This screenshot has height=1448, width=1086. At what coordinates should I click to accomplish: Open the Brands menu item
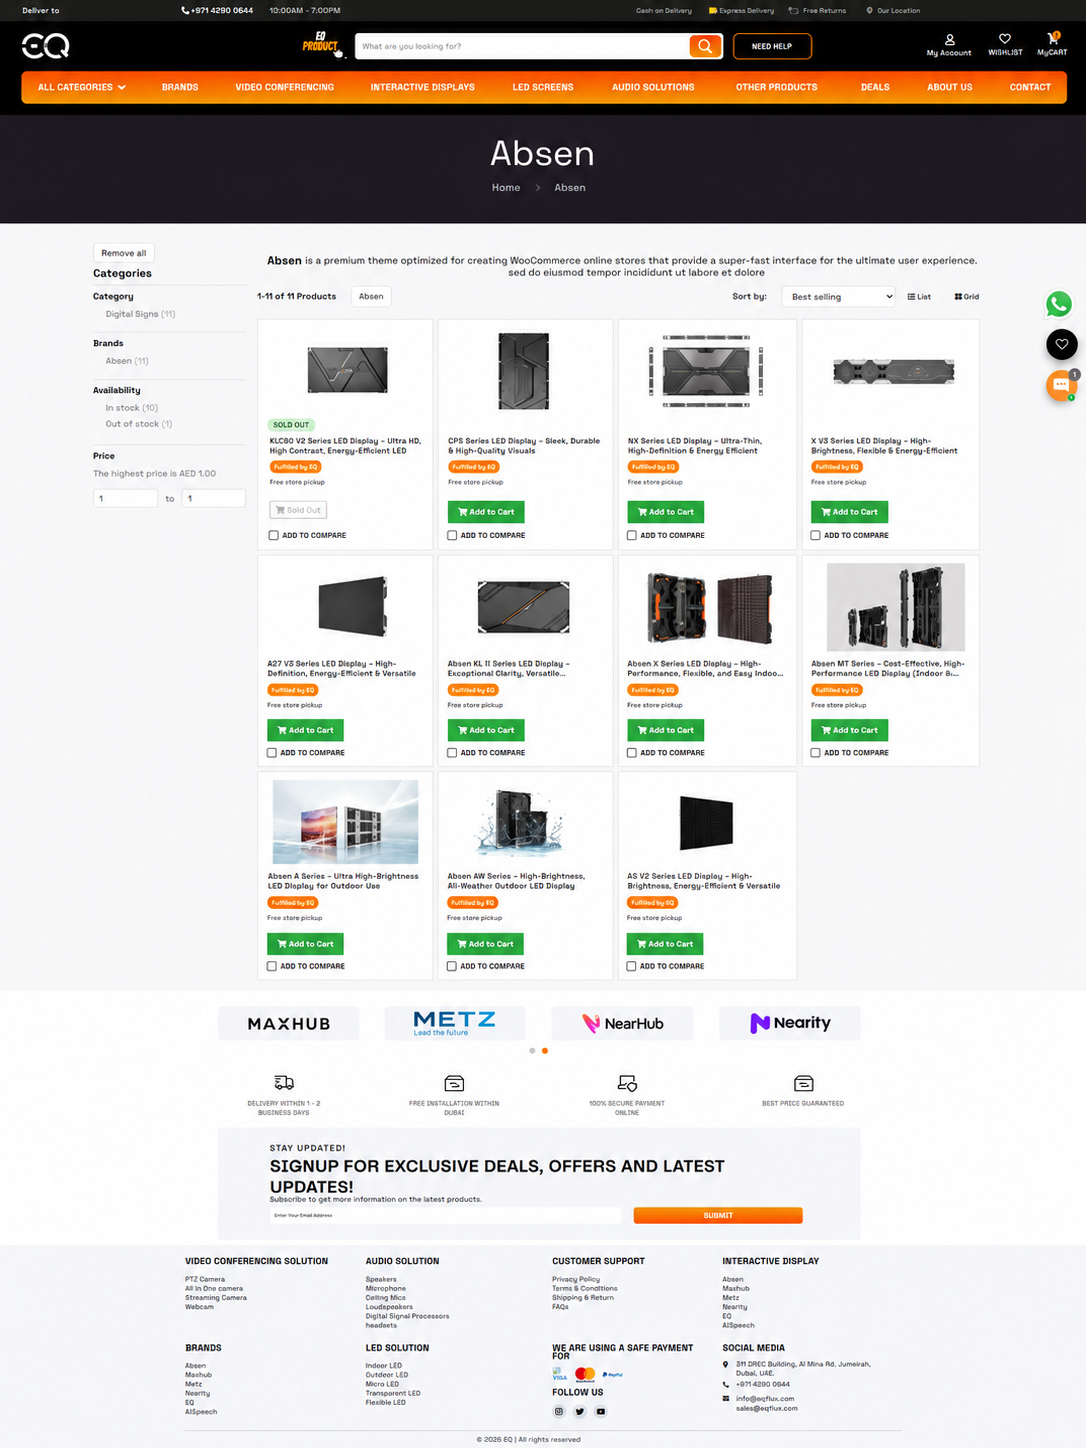(180, 88)
